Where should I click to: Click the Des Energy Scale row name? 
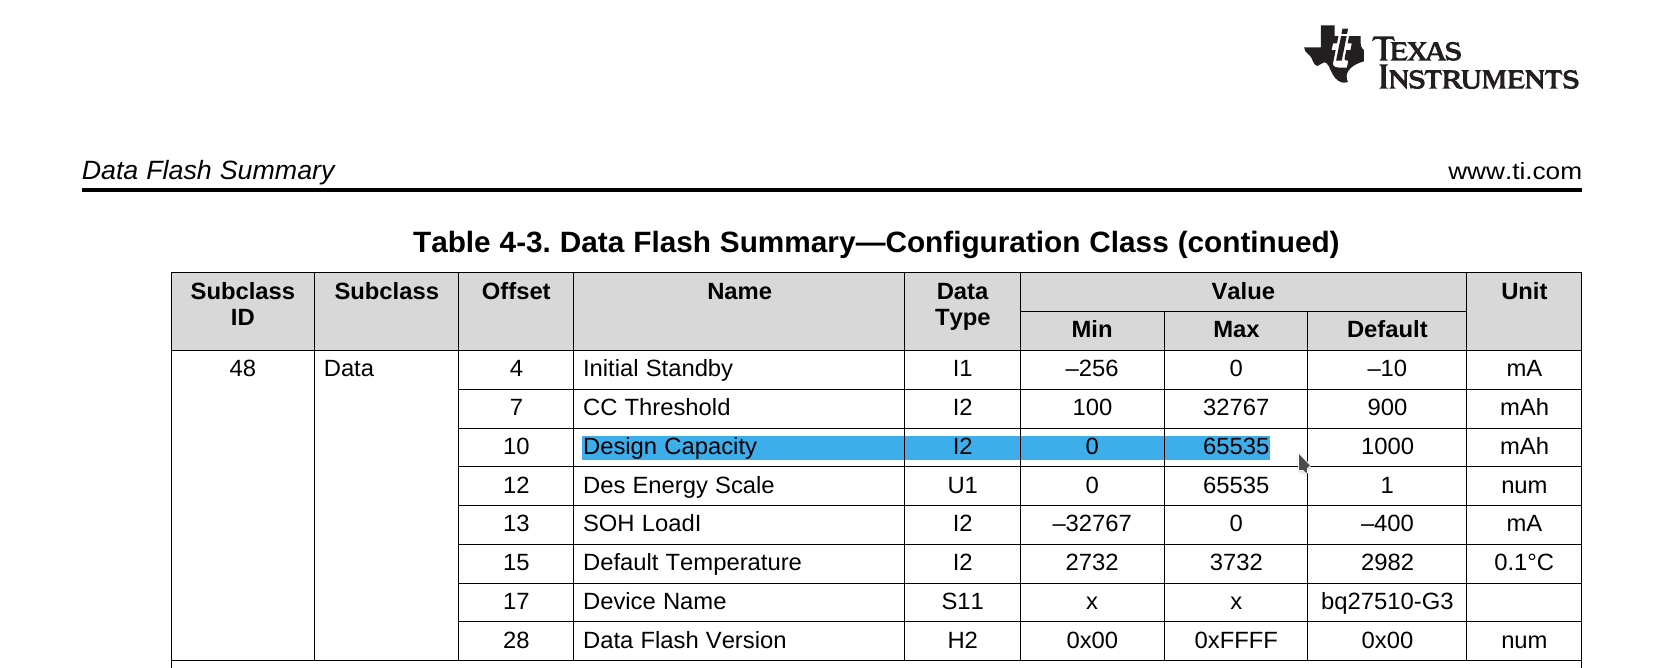click(678, 485)
